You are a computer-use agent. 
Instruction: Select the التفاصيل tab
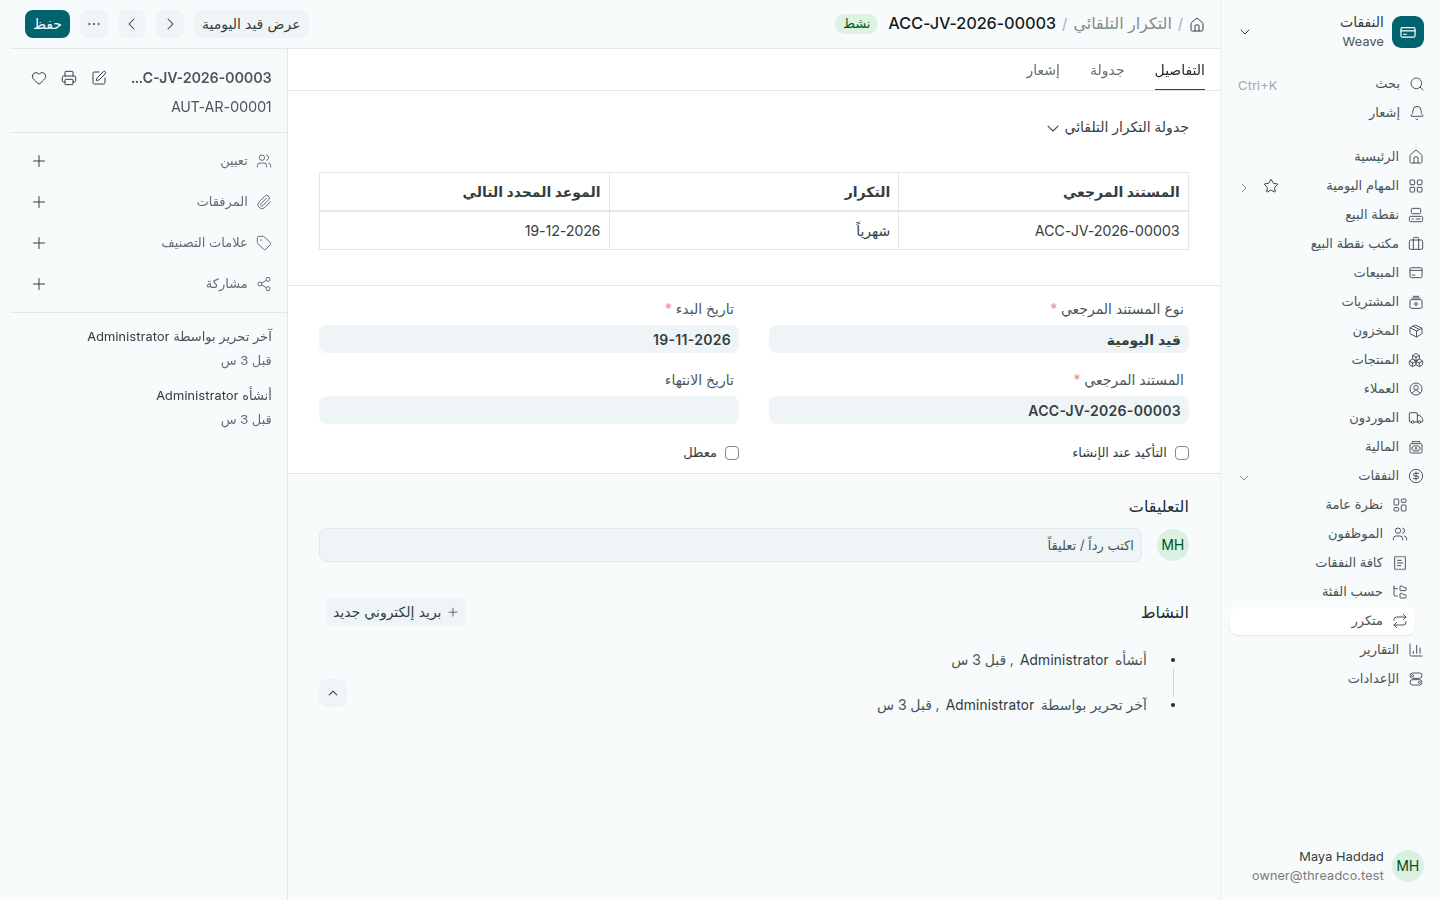point(1180,70)
